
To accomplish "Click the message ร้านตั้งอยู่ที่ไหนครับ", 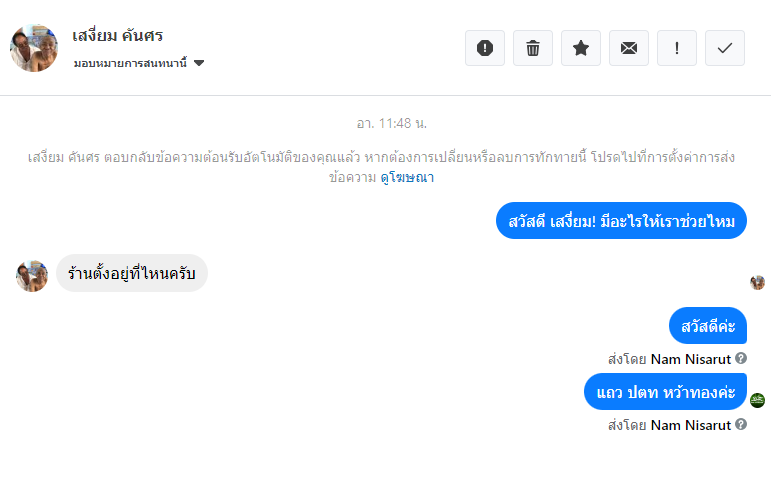I will click(x=131, y=273).
